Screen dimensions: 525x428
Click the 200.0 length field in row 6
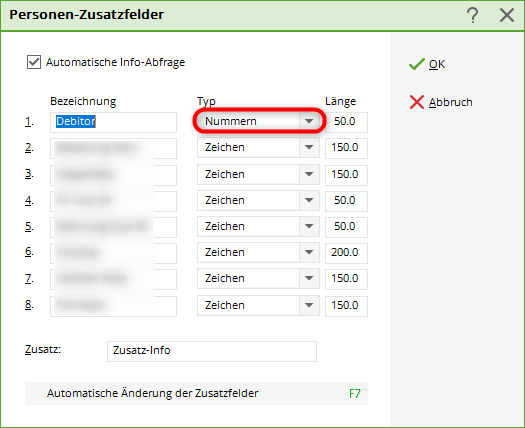pyautogui.click(x=346, y=253)
